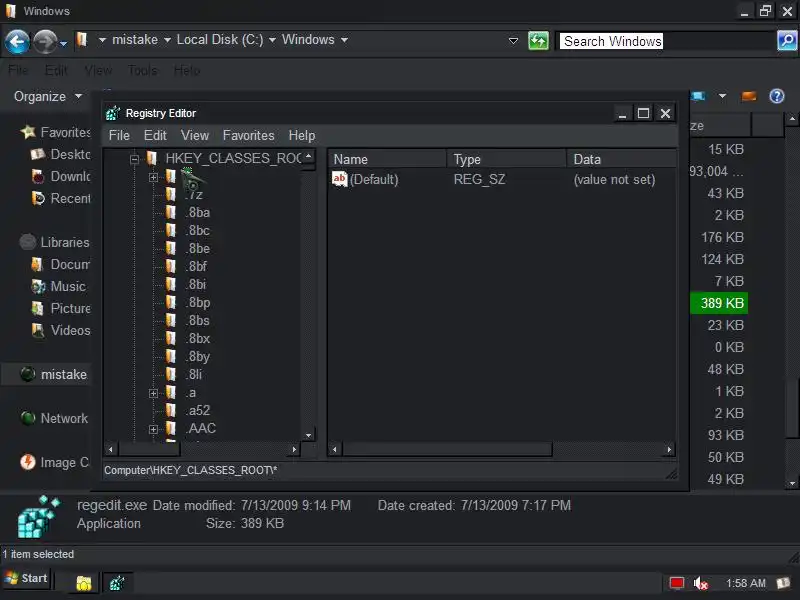The width and height of the screenshot is (800, 600).
Task: Open the Pictures library in sidebar
Action: 60,308
